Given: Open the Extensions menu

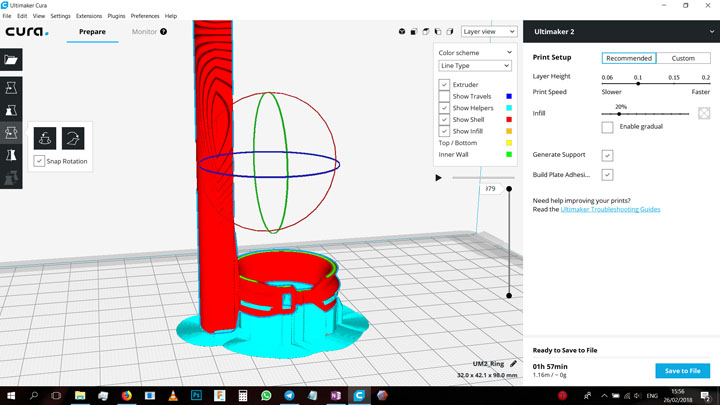Looking at the screenshot, I should pyautogui.click(x=89, y=16).
